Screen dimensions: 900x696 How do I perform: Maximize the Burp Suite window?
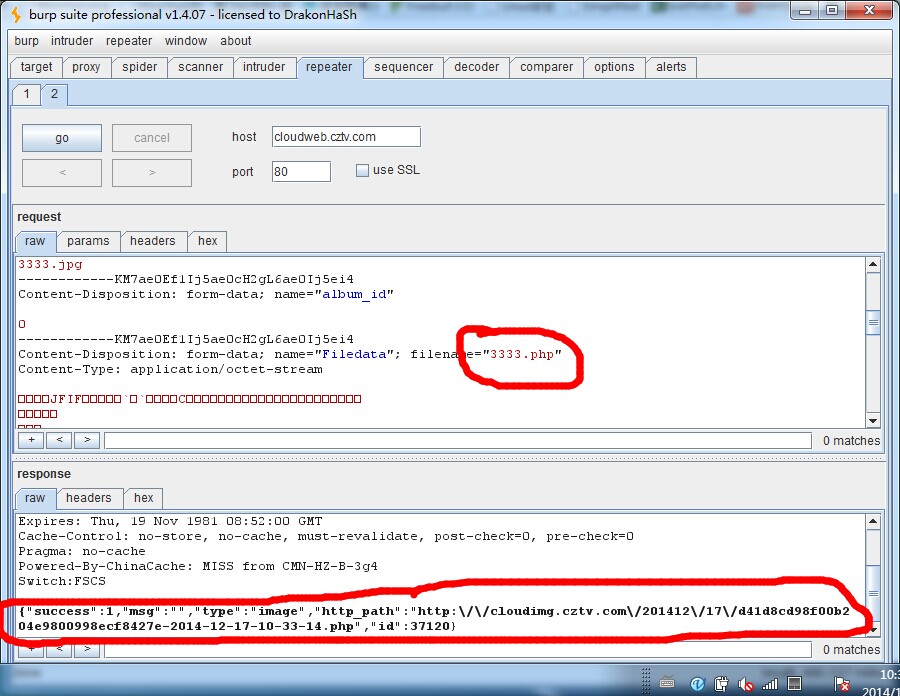(x=832, y=11)
